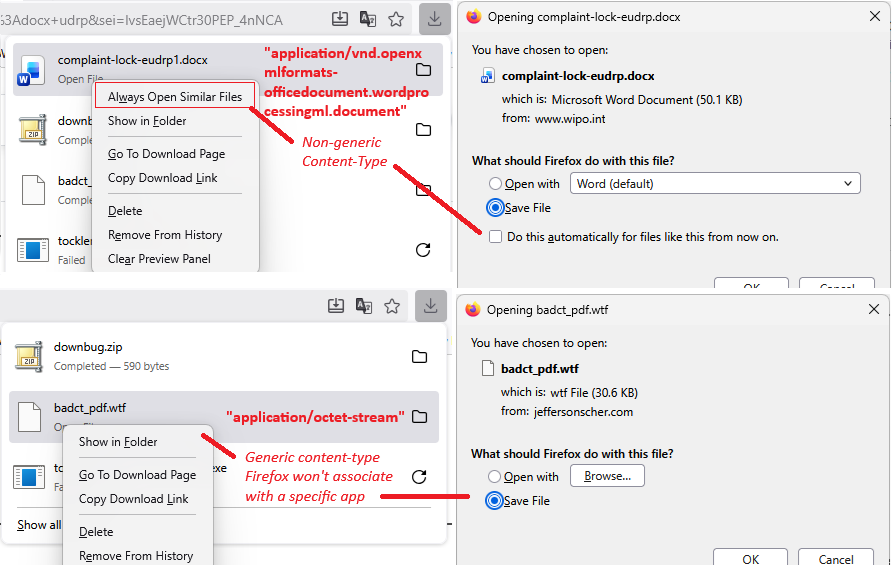Select Show in Folder in top context menu
Screen dimensions: 892x565
147,121
